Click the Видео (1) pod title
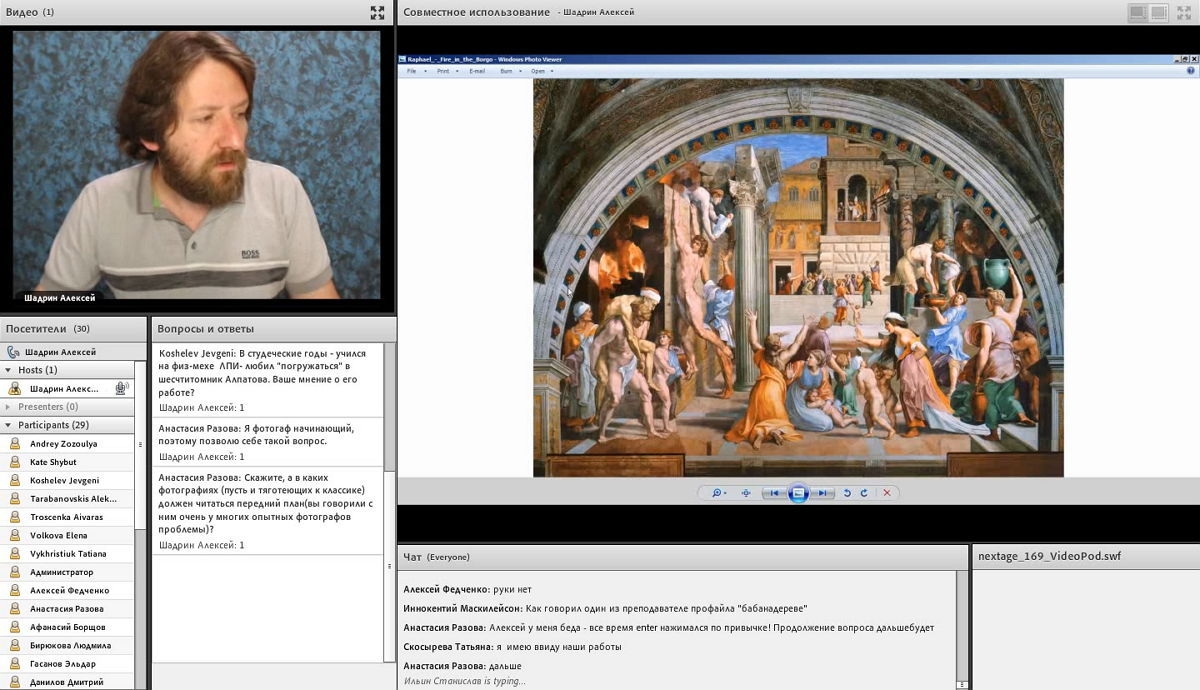This screenshot has width=1200, height=690. click(30, 12)
